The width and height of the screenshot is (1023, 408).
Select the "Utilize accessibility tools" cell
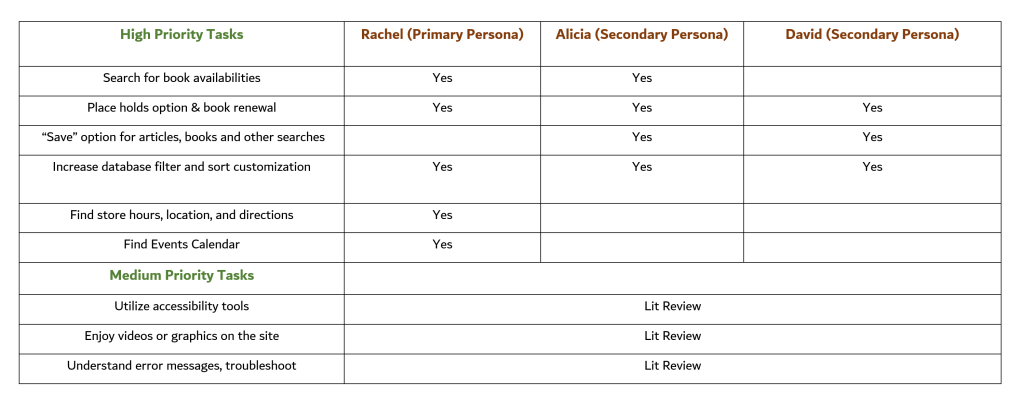click(181, 306)
